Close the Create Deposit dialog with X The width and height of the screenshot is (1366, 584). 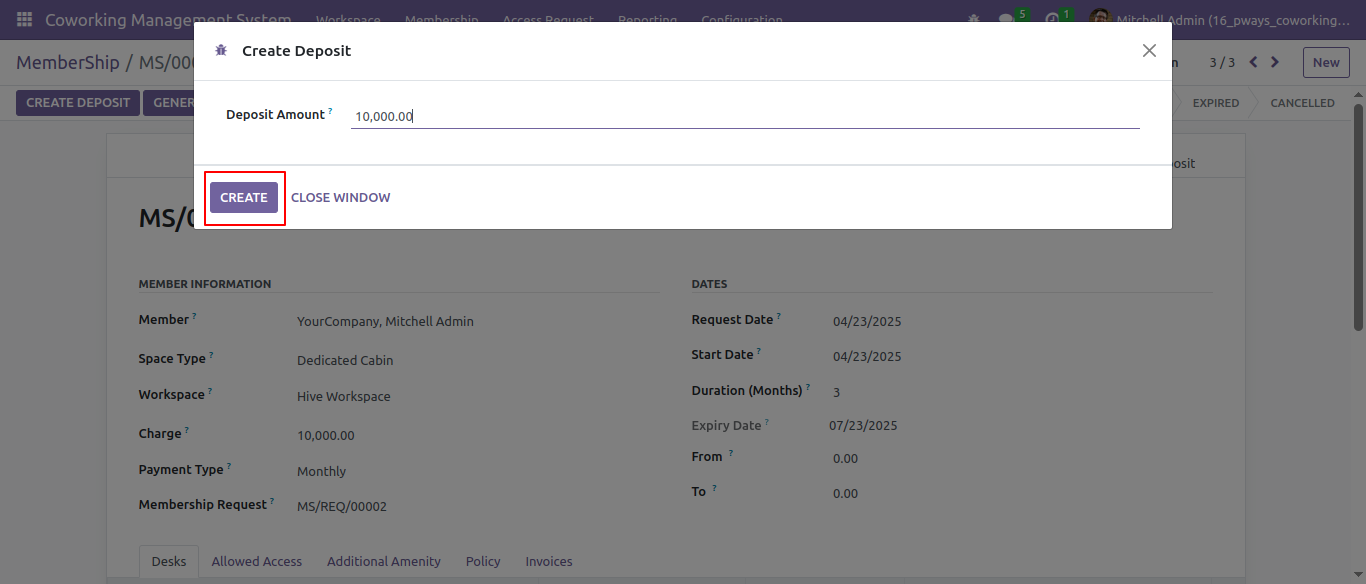pos(1149,51)
